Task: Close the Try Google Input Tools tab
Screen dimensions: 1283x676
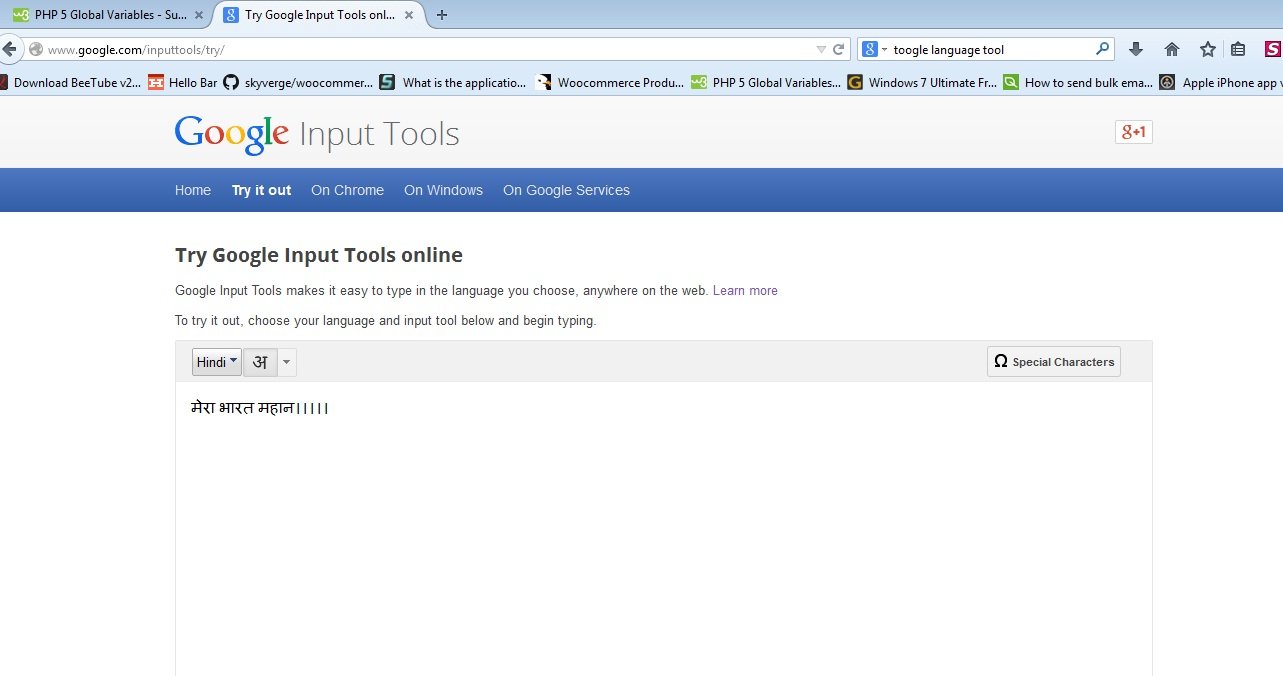Action: point(409,15)
